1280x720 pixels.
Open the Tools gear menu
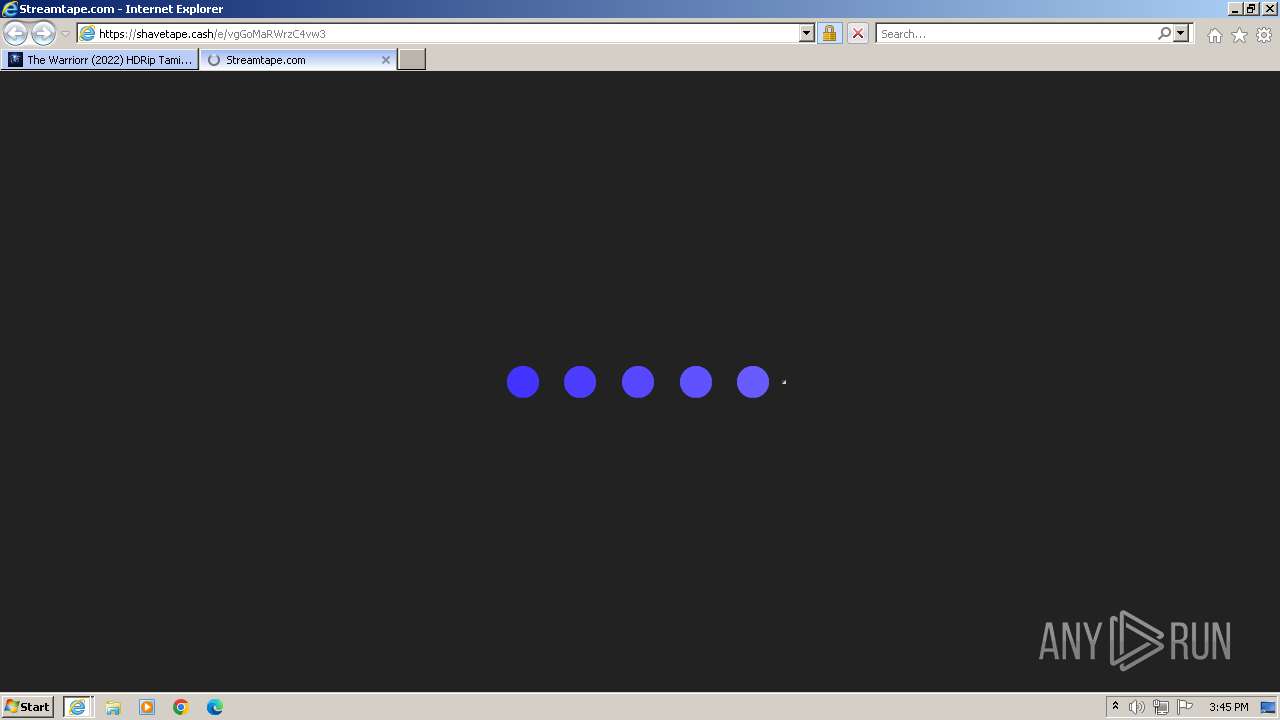tap(1264, 35)
